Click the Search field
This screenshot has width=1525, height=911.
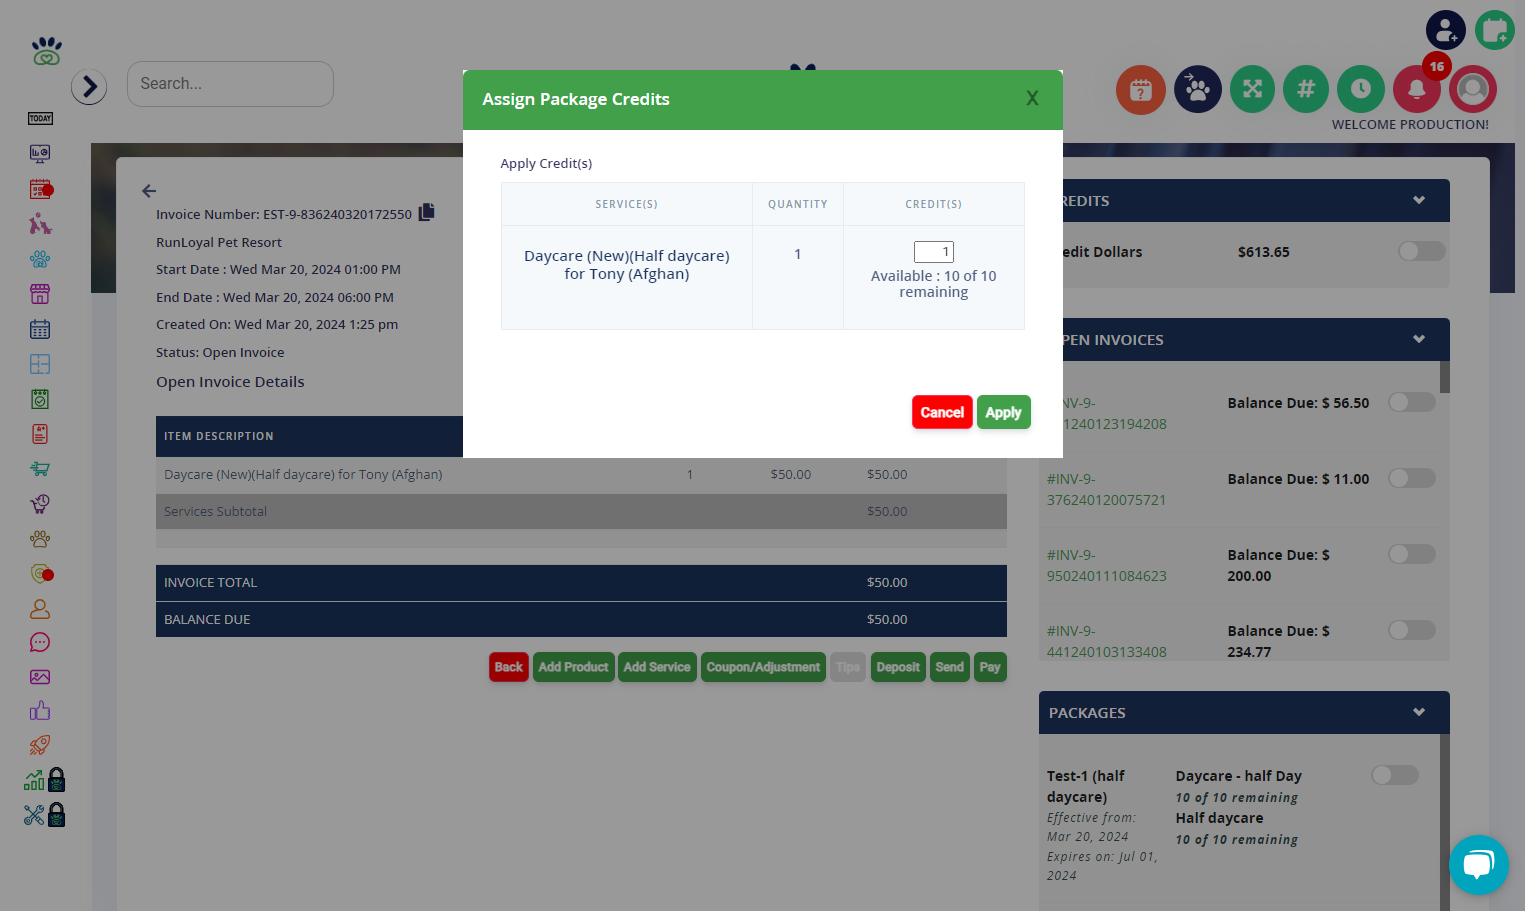pos(230,84)
